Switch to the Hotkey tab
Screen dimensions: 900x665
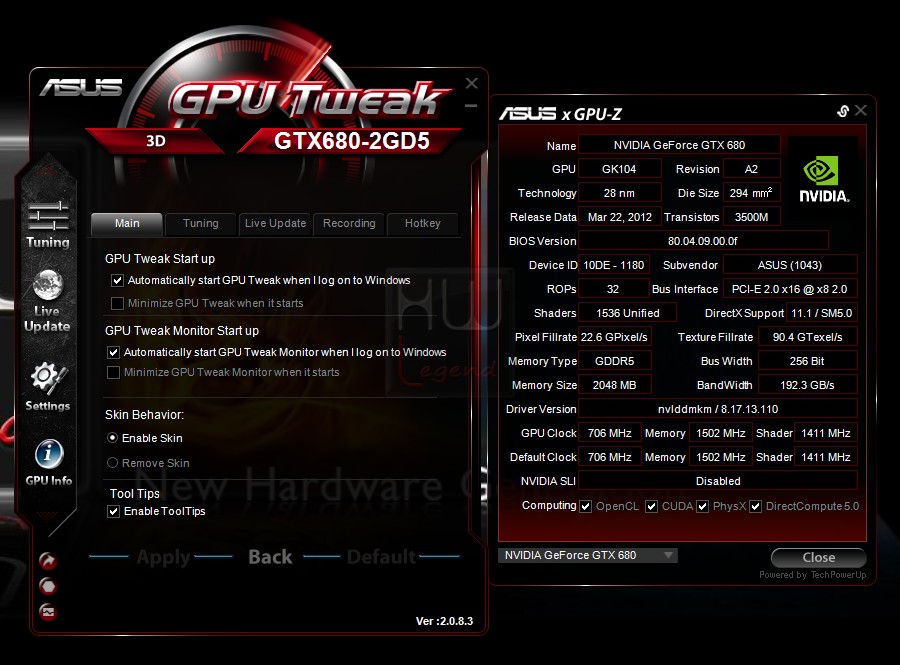pos(422,223)
